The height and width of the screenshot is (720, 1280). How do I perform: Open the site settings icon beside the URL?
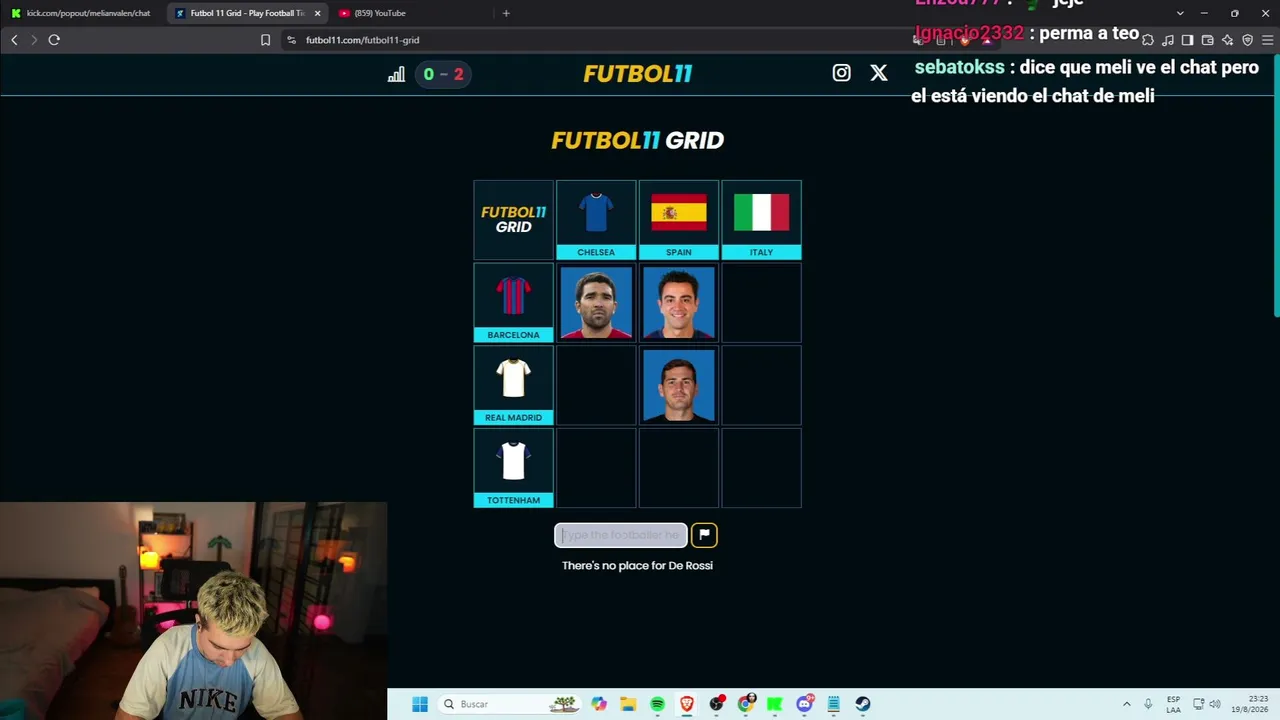tap(291, 40)
